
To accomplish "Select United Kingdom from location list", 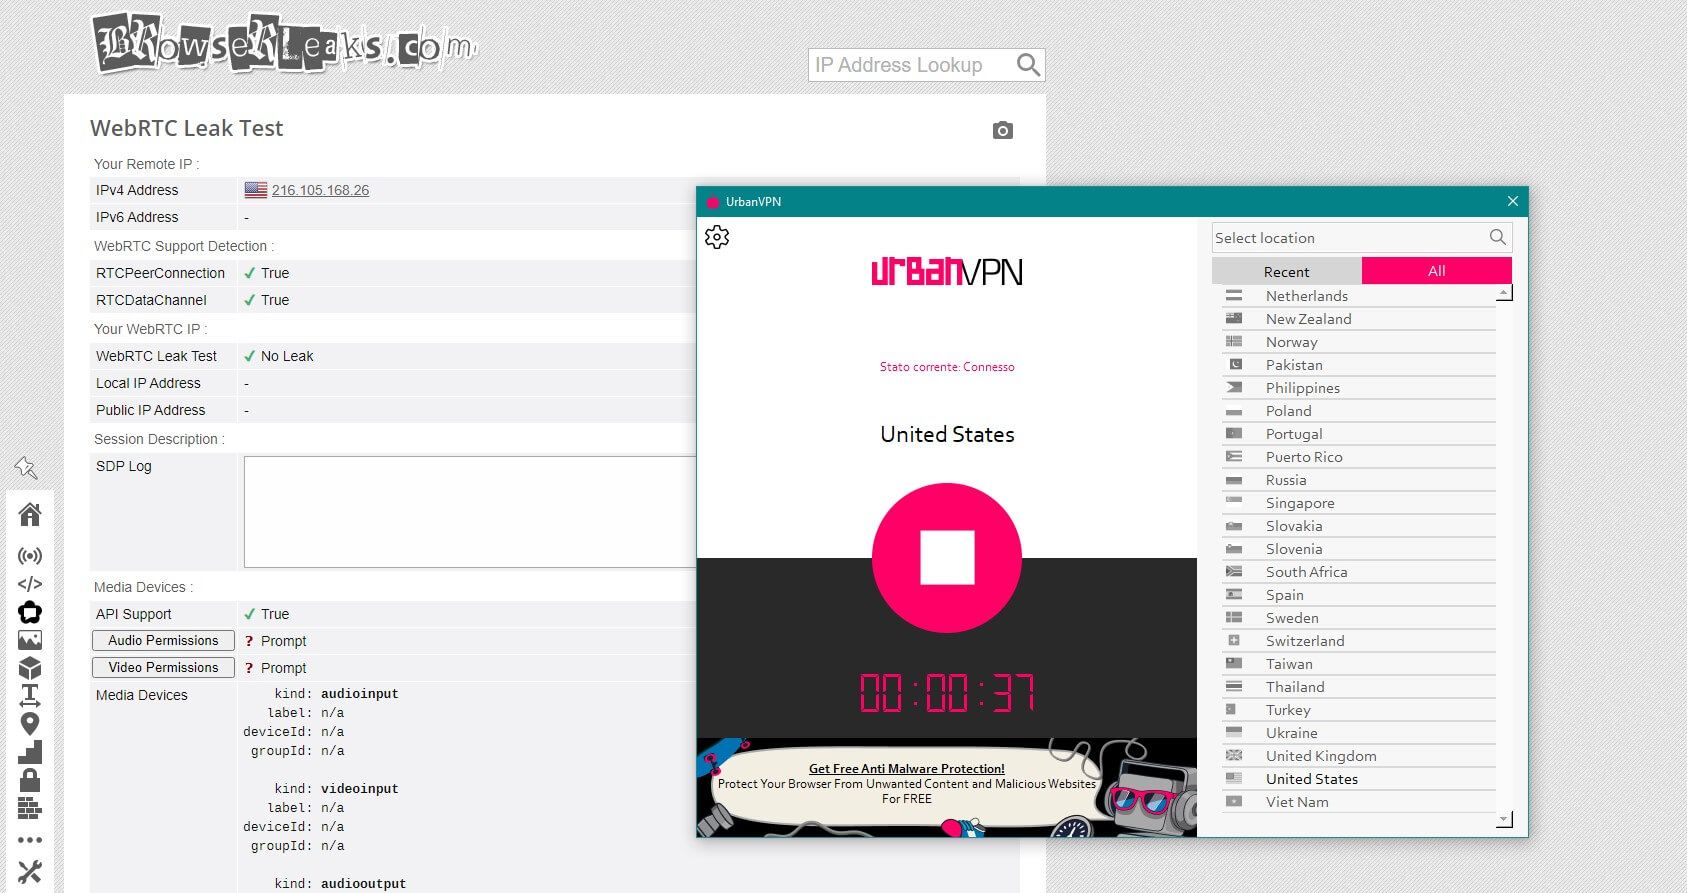I will (1359, 756).
